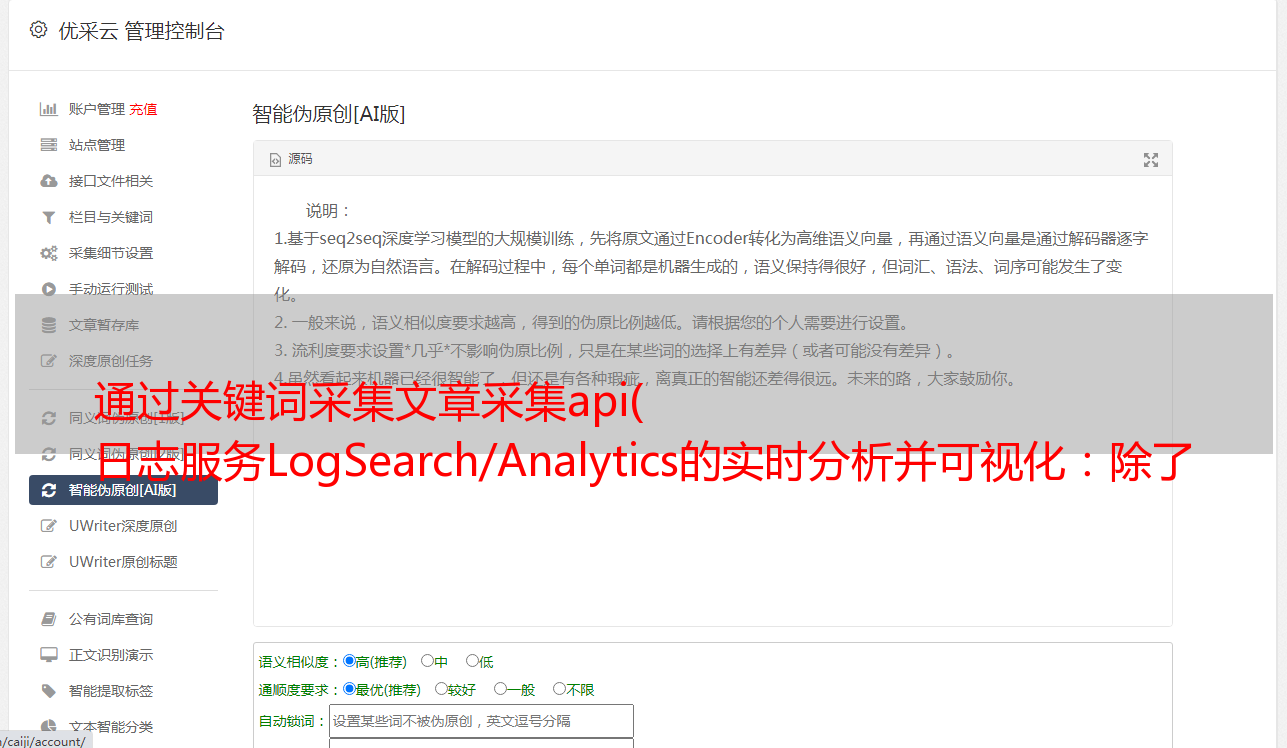The image size is (1287, 748).
Task: Open the red 充值 link
Action: (143, 109)
